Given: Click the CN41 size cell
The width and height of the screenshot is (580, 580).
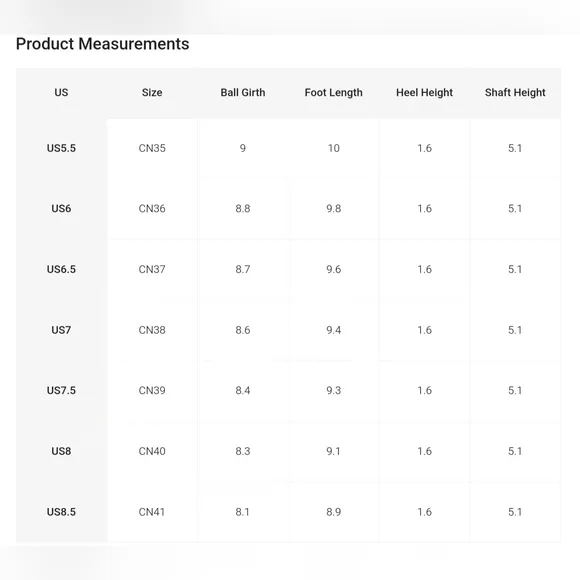Looking at the screenshot, I should [x=152, y=512].
